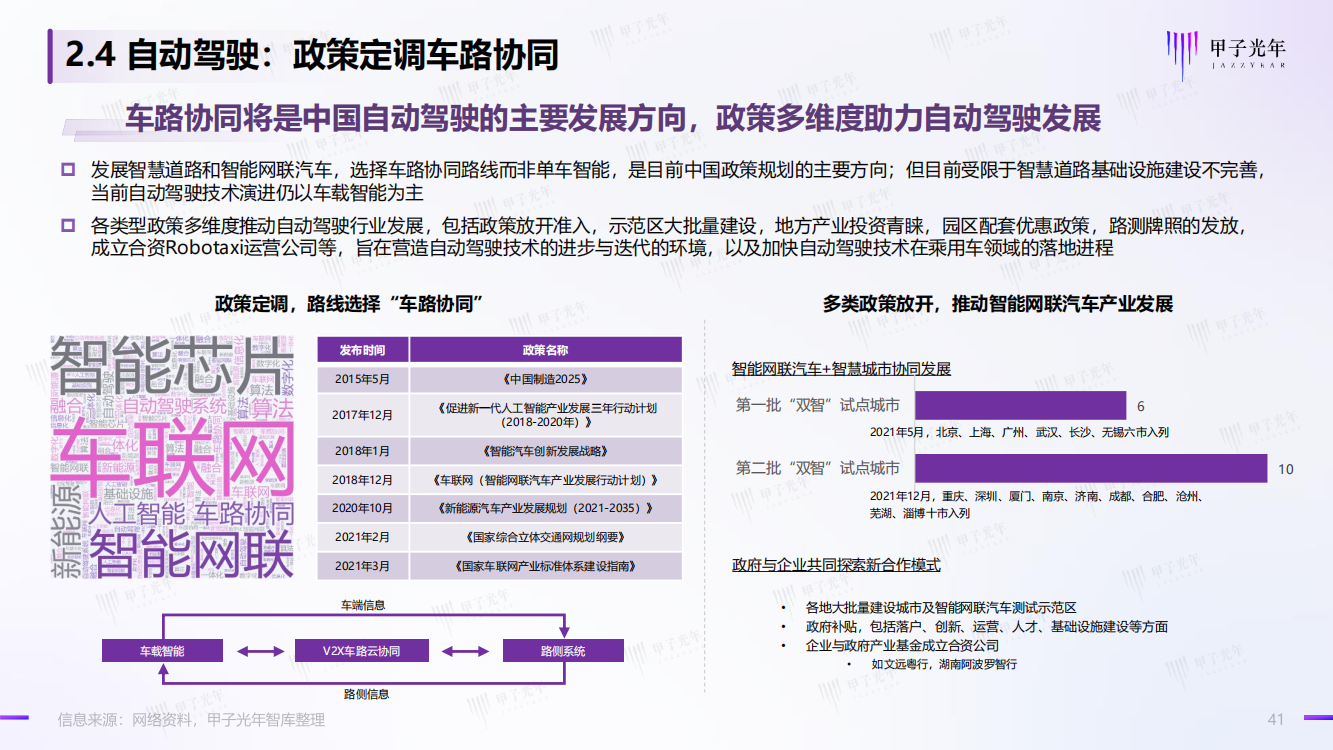Viewport: 1333px width, 750px height.
Task: Click the 发布时间 table header
Action: 361,350
